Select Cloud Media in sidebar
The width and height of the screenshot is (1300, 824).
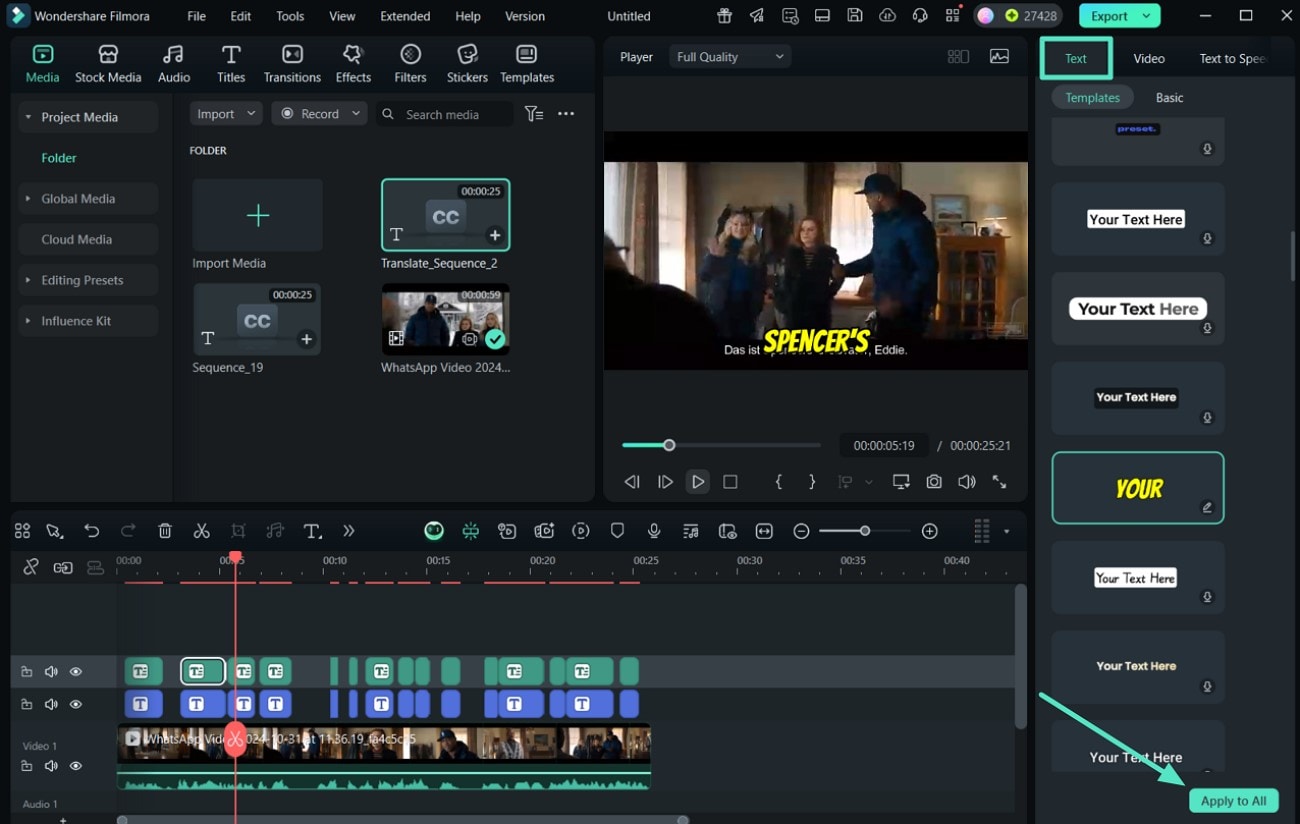click(x=77, y=239)
